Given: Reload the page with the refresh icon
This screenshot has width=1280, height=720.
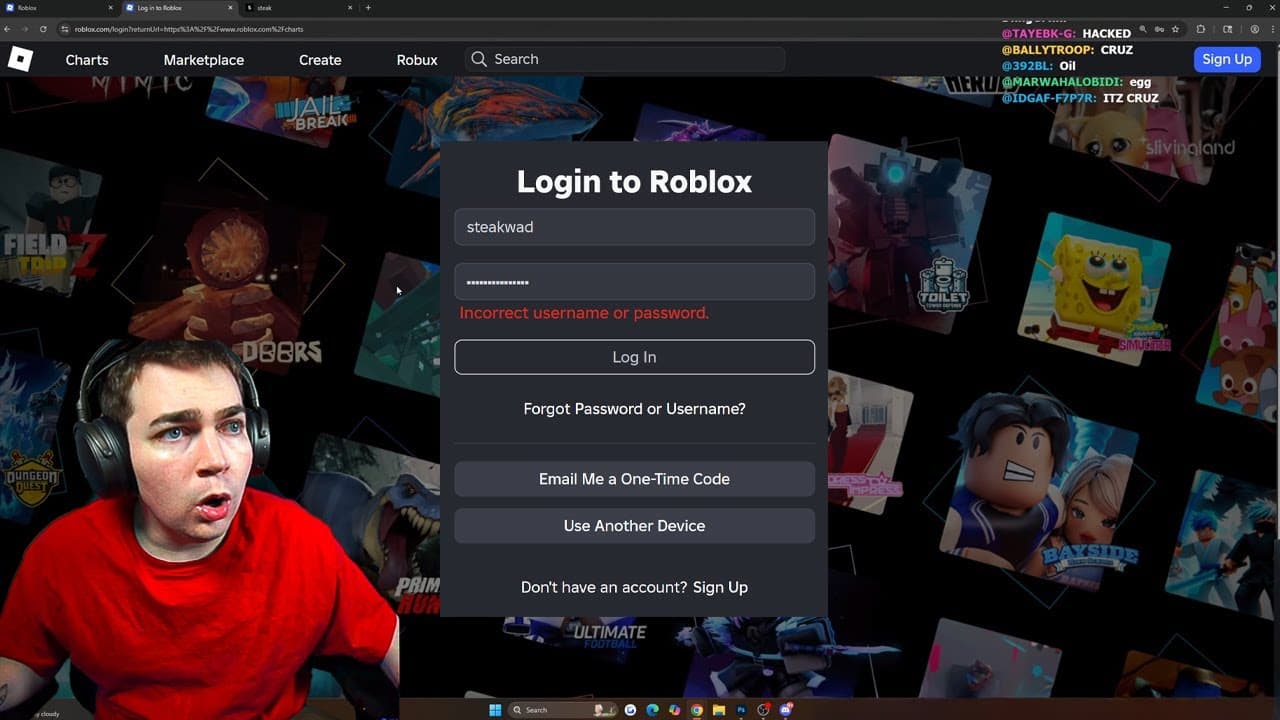Looking at the screenshot, I should [x=43, y=29].
